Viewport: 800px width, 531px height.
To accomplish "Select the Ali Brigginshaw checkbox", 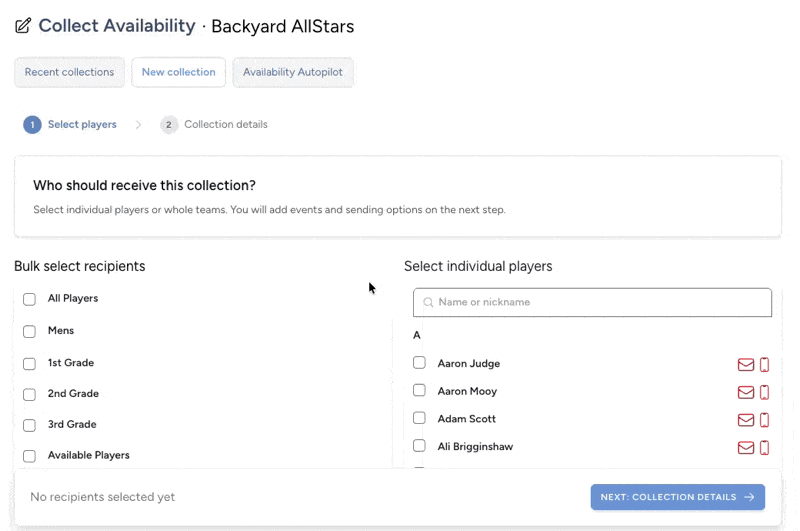I will point(419,445).
